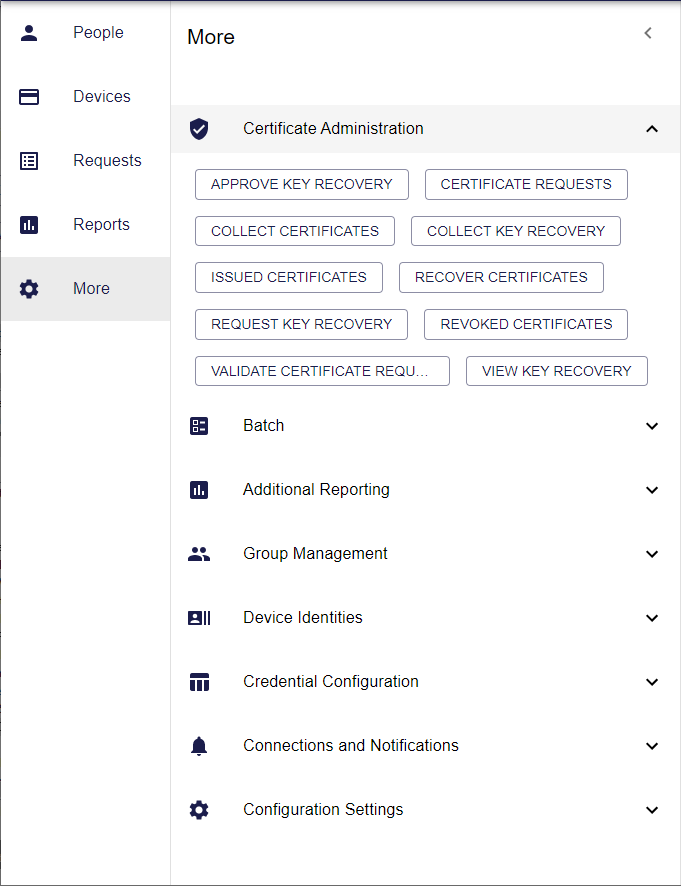Image resolution: width=681 pixels, height=886 pixels.
Task: Expand the Credential Configuration chevron
Action: pos(652,682)
